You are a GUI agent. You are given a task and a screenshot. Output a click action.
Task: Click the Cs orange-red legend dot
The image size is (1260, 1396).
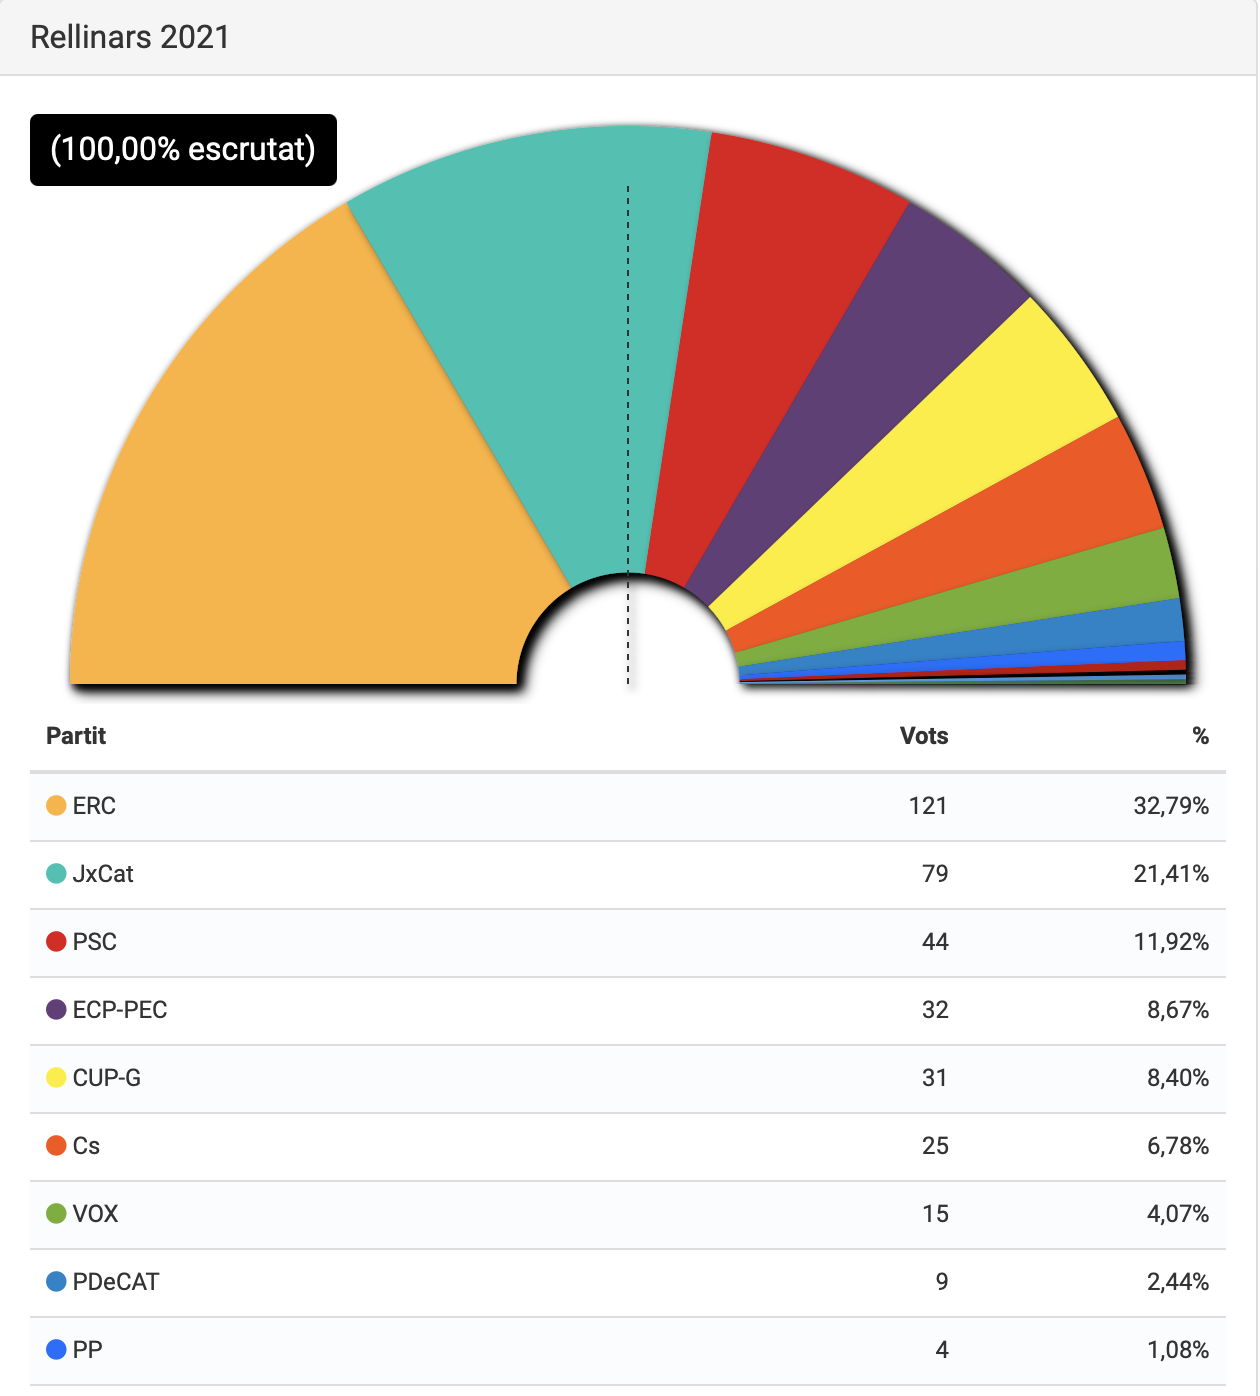(x=56, y=1146)
